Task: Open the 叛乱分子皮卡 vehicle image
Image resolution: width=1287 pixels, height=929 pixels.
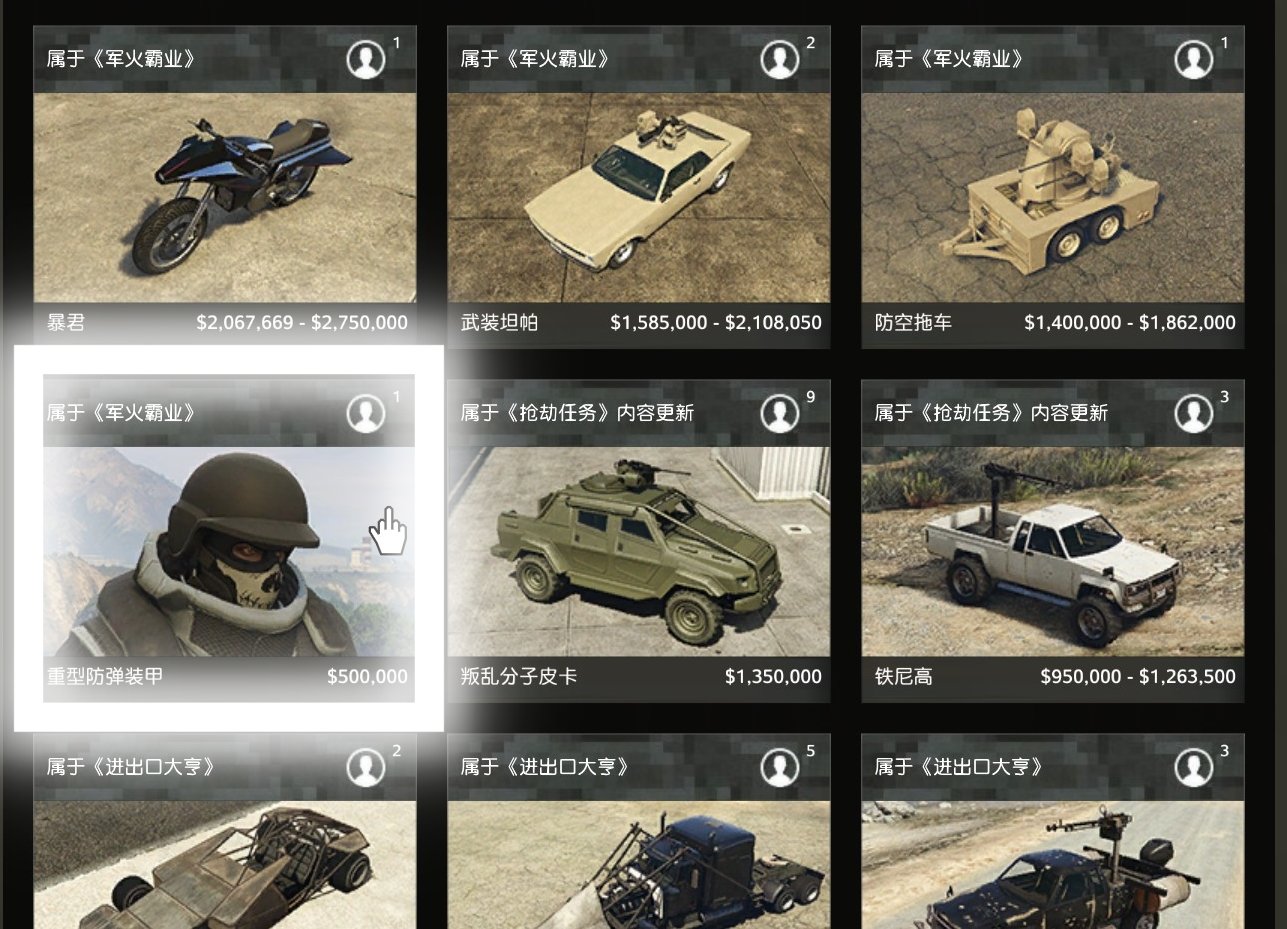Action: (639, 552)
